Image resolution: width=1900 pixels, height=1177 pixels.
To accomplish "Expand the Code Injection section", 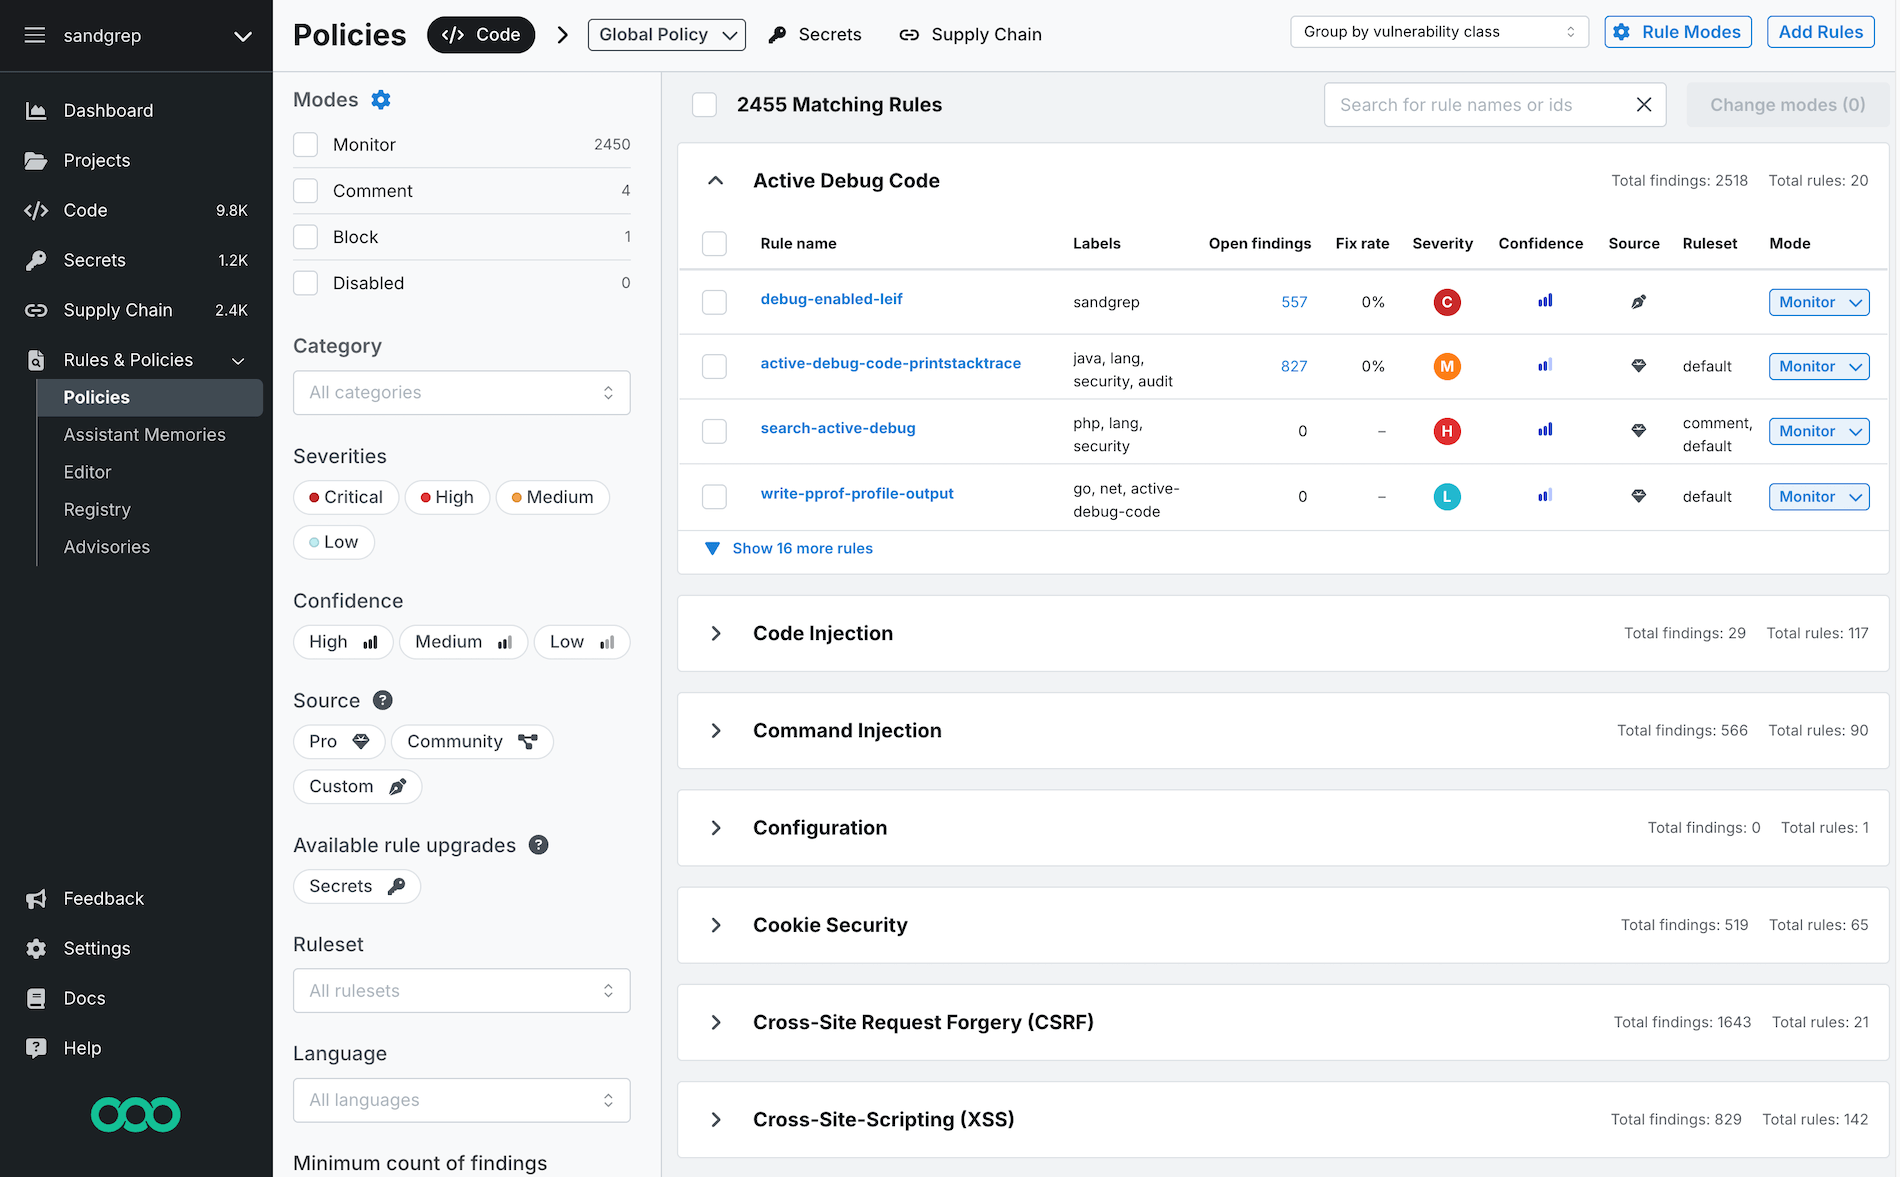I will click(716, 633).
